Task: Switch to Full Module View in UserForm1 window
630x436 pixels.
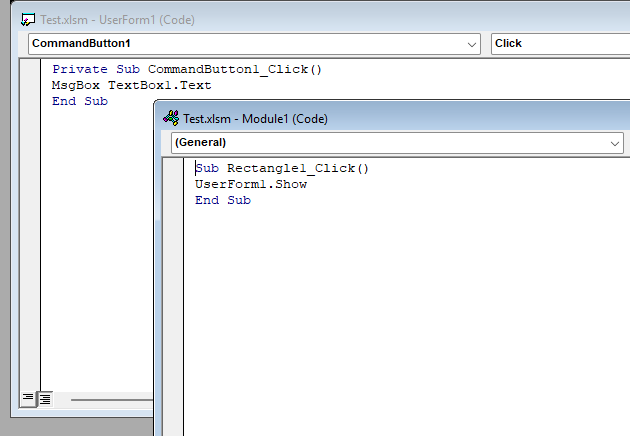Action: click(45, 399)
